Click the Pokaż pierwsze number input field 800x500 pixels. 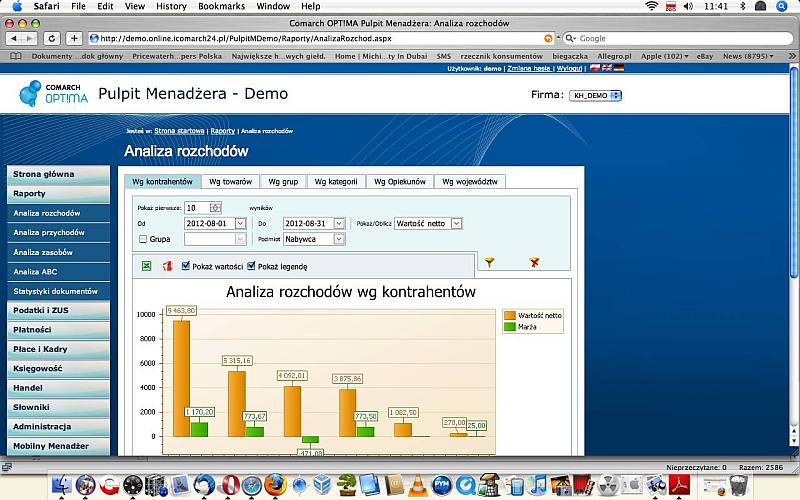click(195, 207)
